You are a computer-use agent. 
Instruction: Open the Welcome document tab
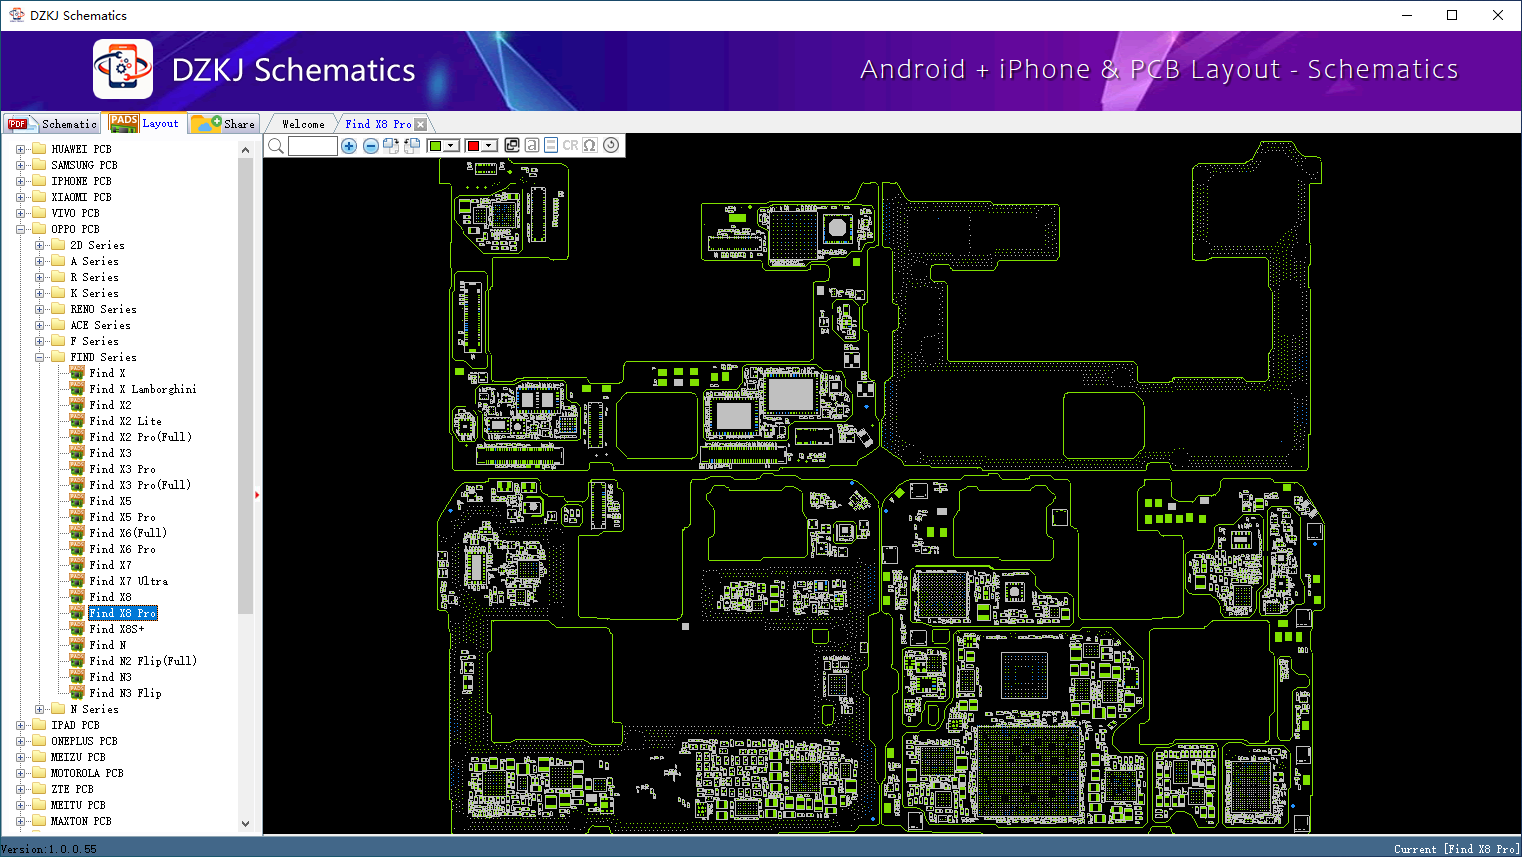(303, 124)
